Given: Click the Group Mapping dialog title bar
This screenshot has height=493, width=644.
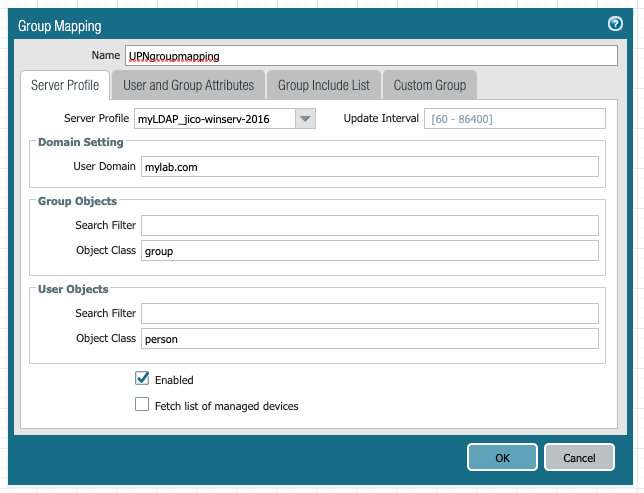Looking at the screenshot, I should point(300,25).
